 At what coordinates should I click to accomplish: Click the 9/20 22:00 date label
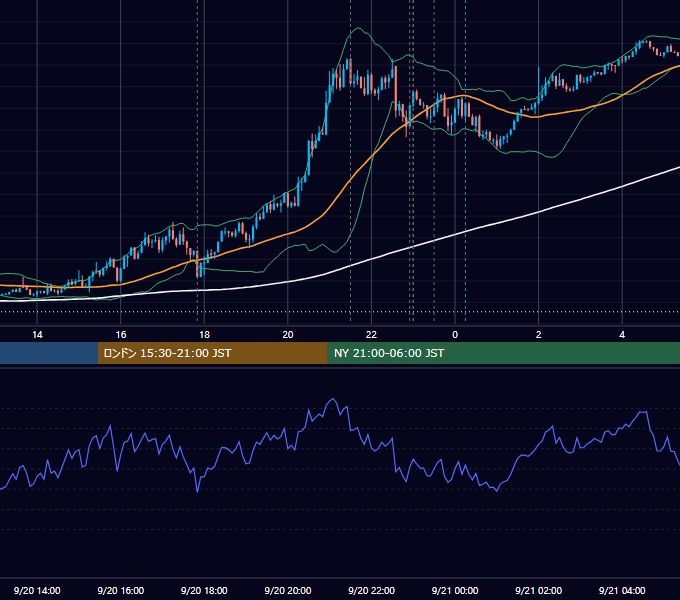[371, 590]
